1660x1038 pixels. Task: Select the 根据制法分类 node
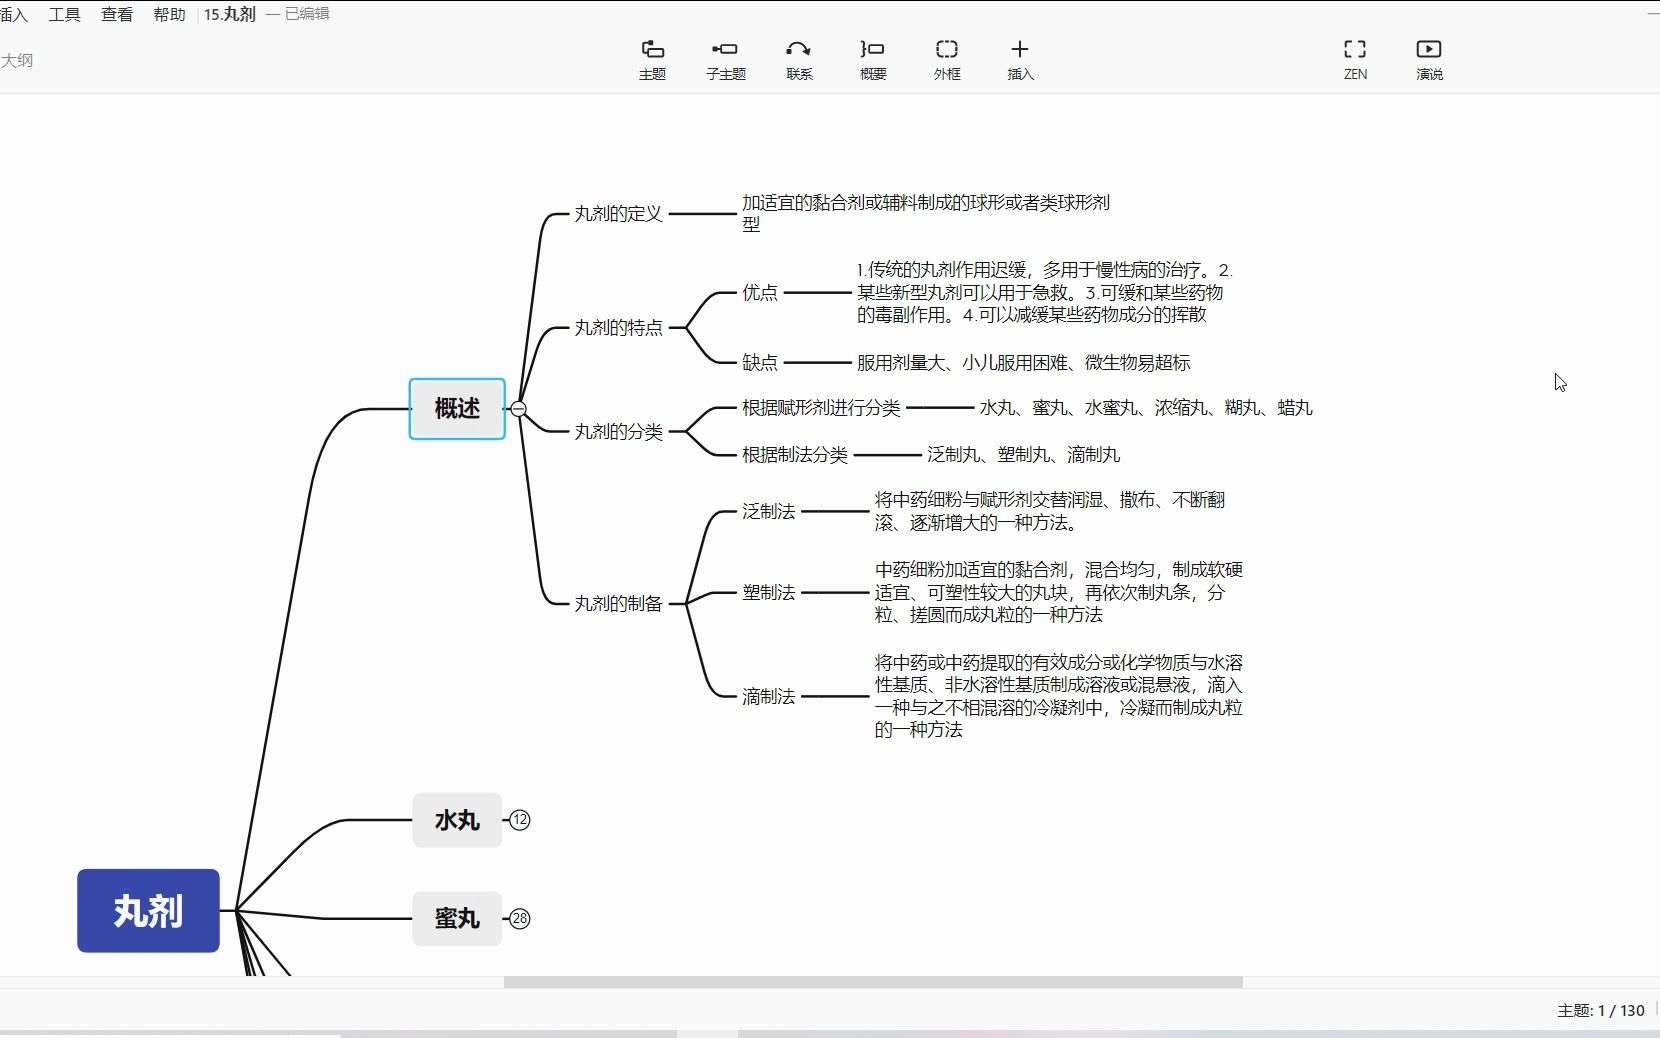click(x=795, y=455)
